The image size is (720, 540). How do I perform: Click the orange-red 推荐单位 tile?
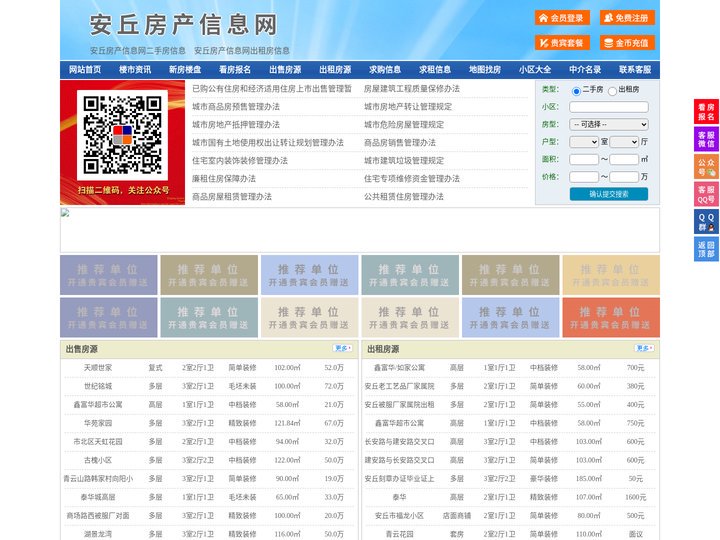point(611,317)
